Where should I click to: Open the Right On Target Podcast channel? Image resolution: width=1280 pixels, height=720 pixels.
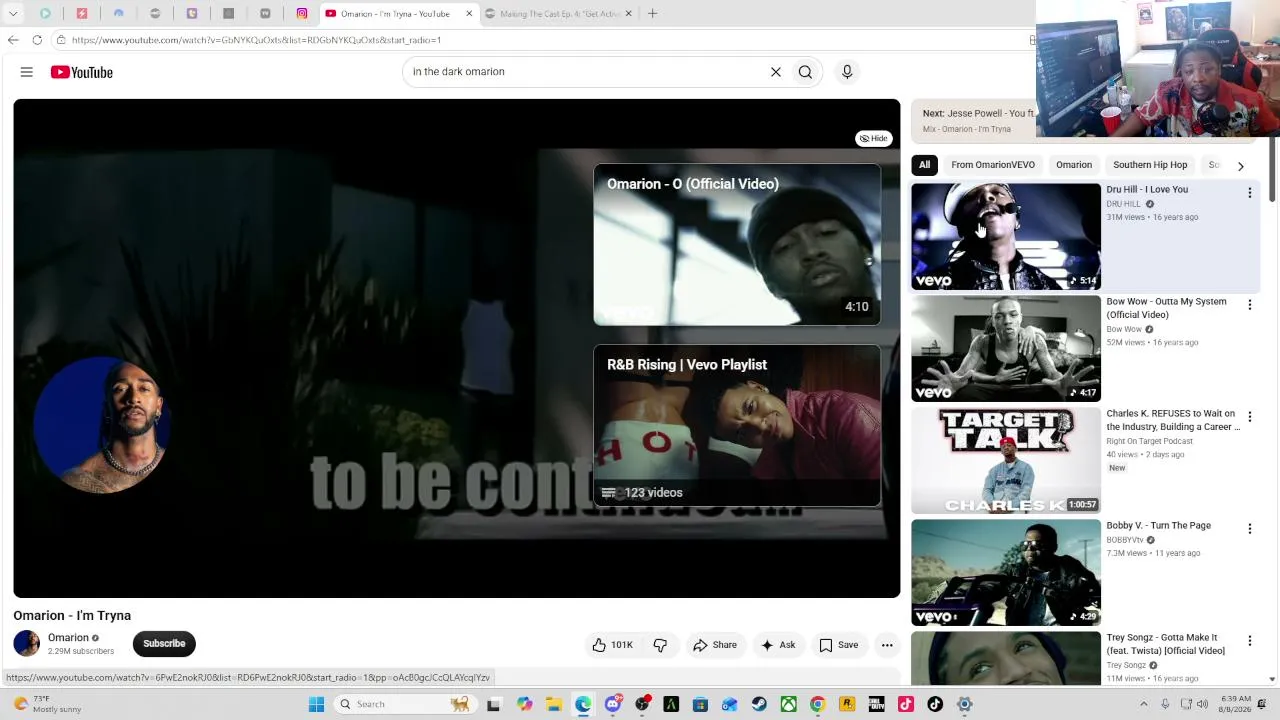pyautogui.click(x=1149, y=441)
